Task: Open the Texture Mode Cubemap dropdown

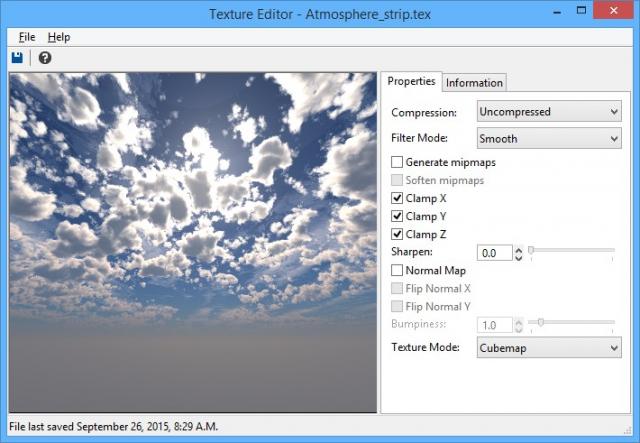Action: [x=549, y=348]
